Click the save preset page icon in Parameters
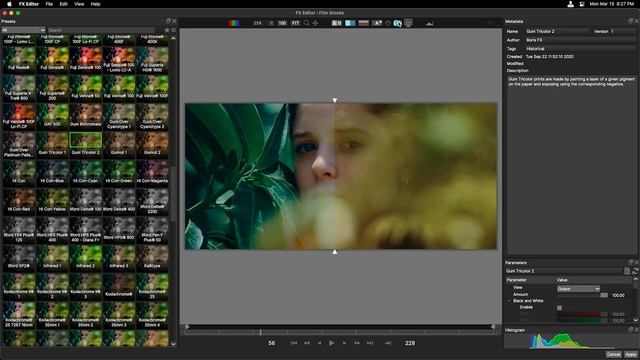This screenshot has height=360, width=640. point(627,271)
